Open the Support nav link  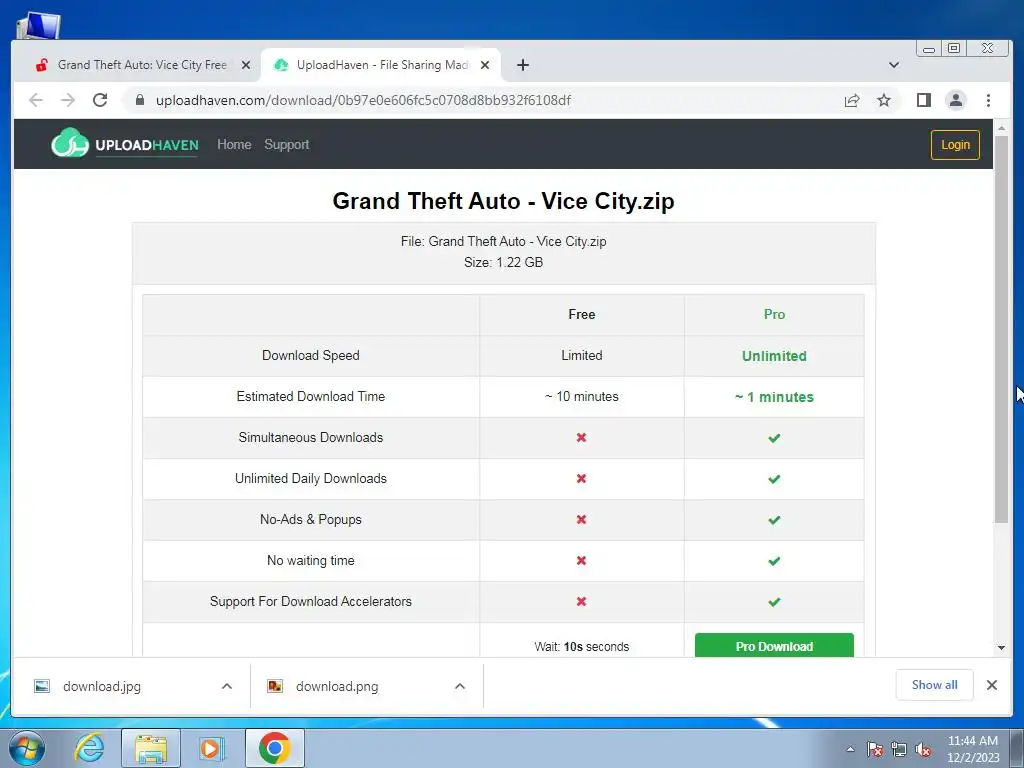coord(287,144)
